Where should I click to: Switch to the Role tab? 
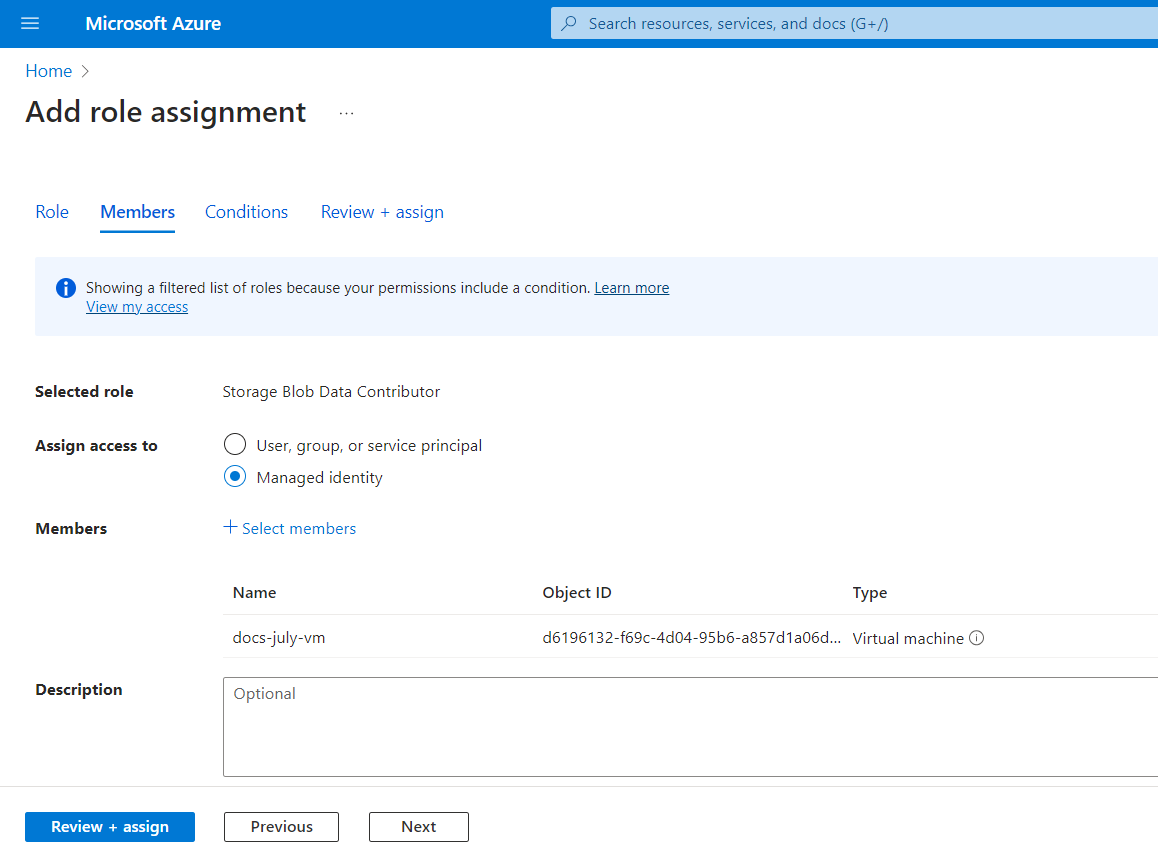pyautogui.click(x=52, y=212)
